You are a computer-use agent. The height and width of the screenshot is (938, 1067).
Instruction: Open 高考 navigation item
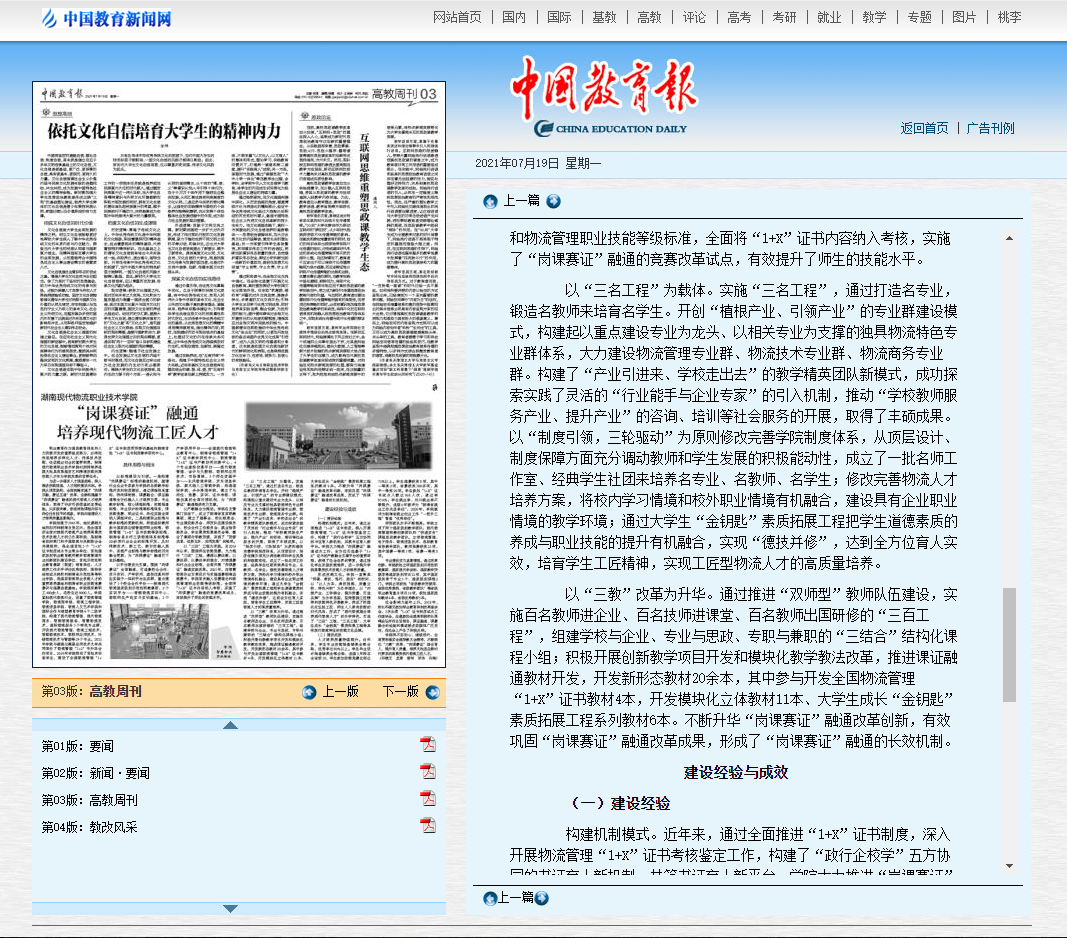point(739,17)
